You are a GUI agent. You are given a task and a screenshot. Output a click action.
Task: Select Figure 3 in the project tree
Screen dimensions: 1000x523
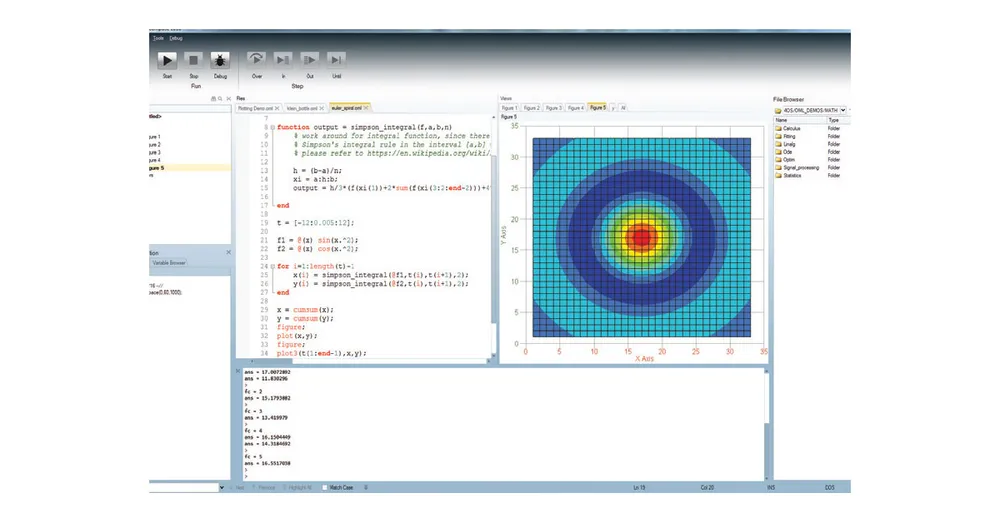tap(155, 152)
